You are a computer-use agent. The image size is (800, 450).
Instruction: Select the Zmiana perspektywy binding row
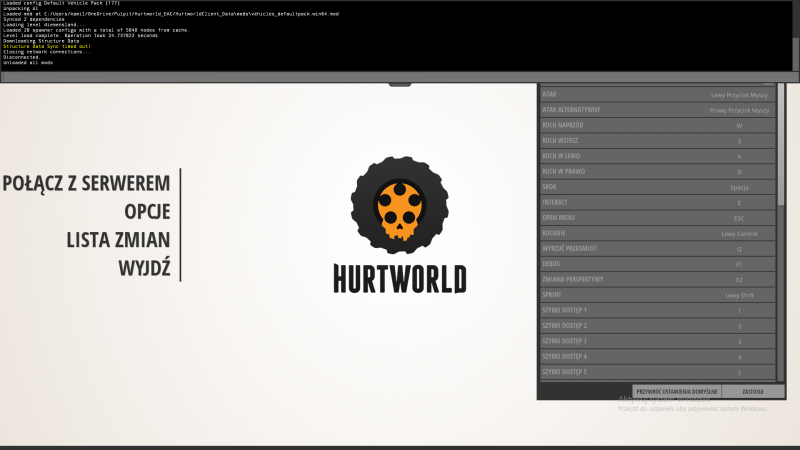coord(658,279)
